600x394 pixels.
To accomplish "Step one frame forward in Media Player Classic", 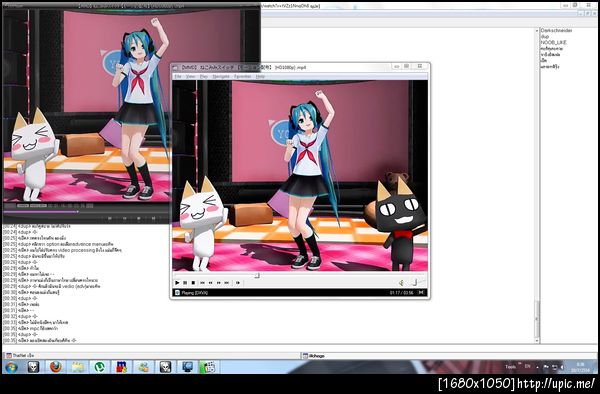I will [x=238, y=283].
